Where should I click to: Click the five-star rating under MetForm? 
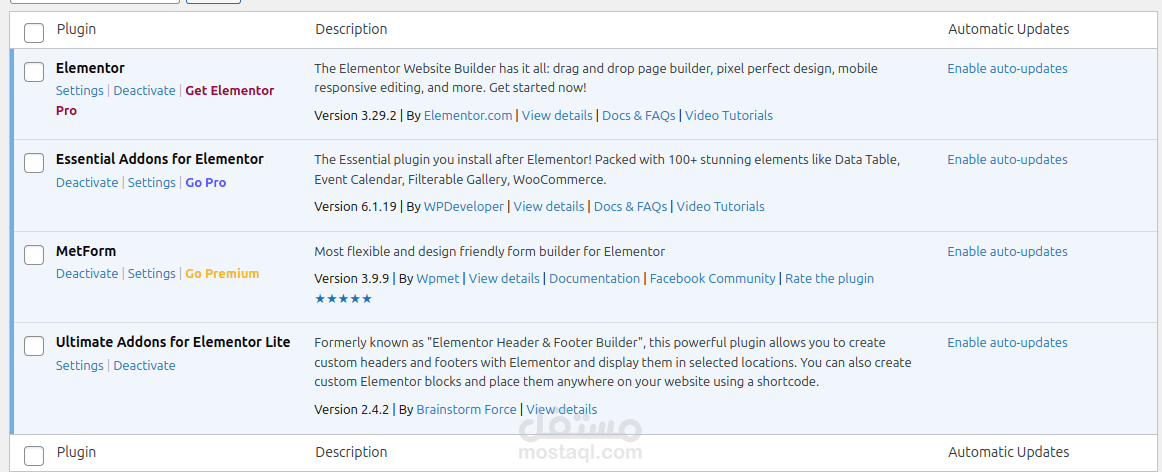(x=343, y=299)
